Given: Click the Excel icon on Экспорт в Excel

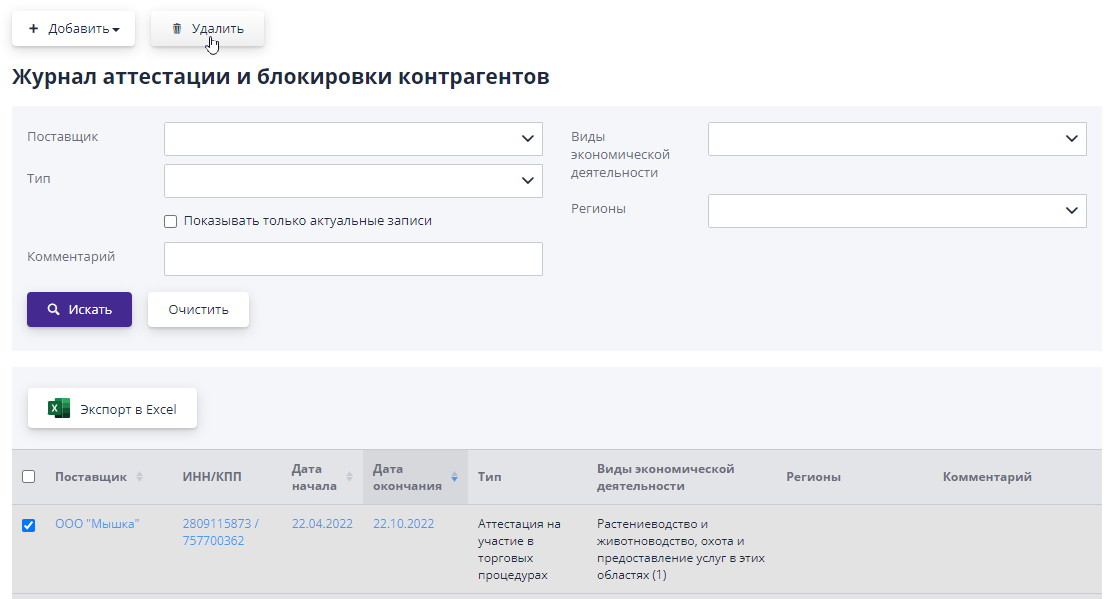Looking at the screenshot, I should click(58, 408).
